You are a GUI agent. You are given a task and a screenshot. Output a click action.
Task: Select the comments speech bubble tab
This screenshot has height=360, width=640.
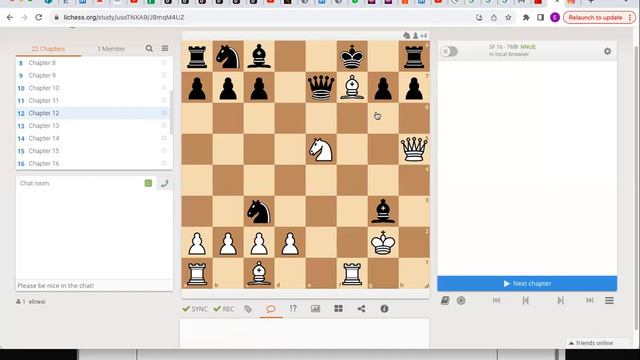pyautogui.click(x=271, y=309)
